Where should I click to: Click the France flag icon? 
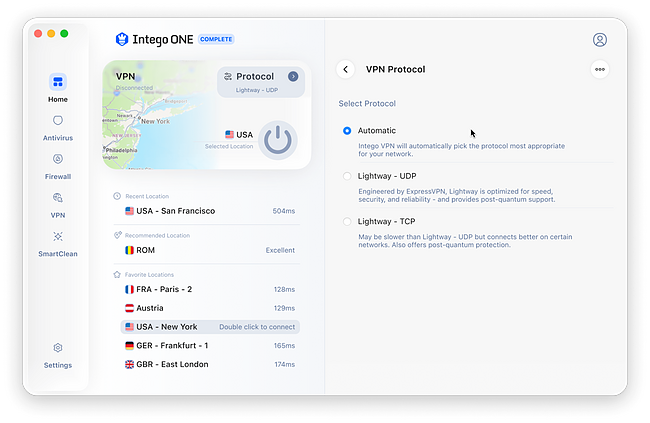point(129,289)
